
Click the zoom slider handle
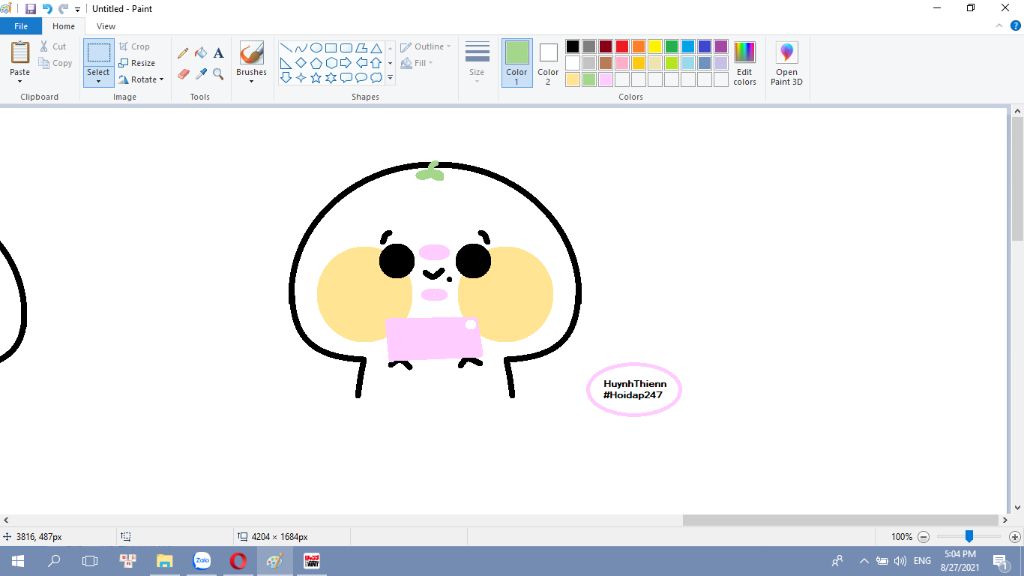pyautogui.click(x=969, y=536)
